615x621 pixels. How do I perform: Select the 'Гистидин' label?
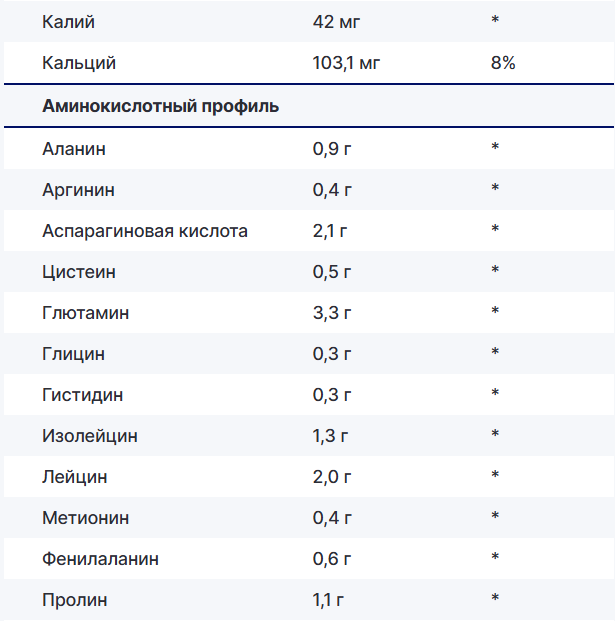tap(83, 395)
